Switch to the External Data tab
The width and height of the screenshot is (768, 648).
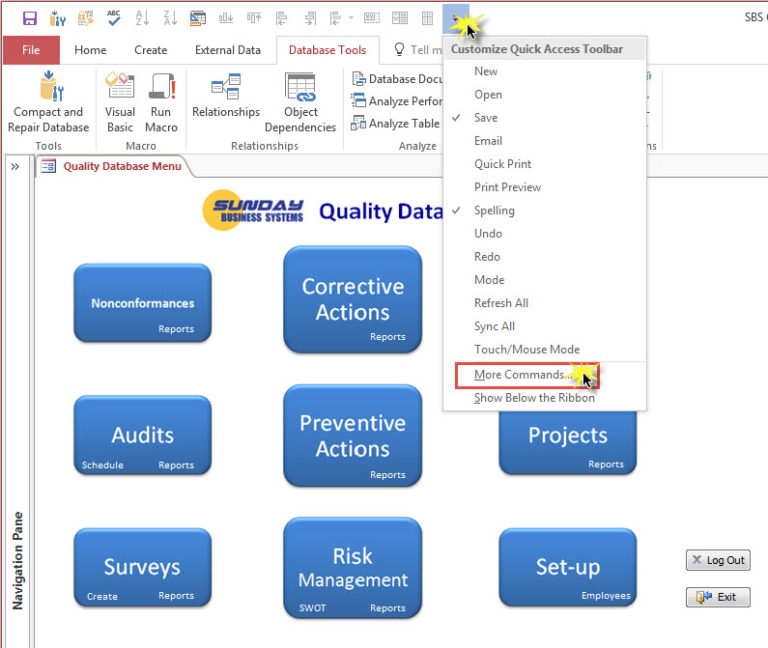(x=227, y=50)
